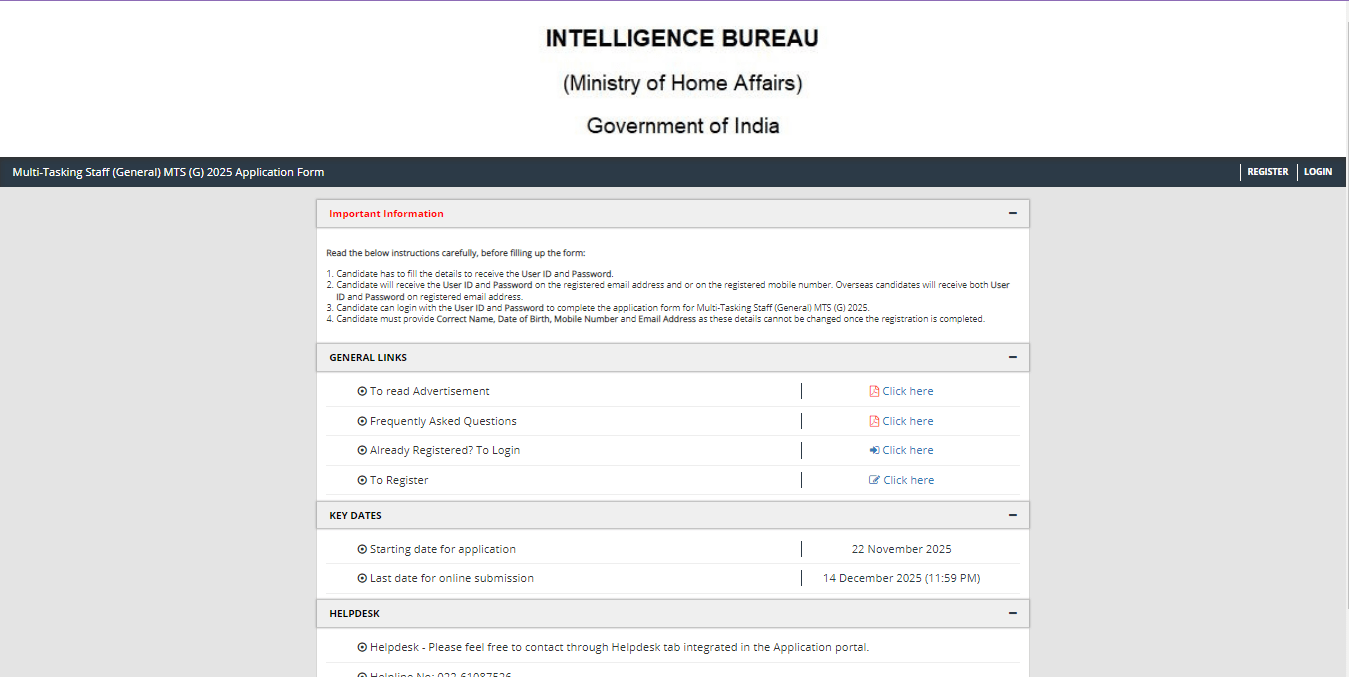Click the bullet icon beside Last date for online submission
Screen dimensions: 1349x677
click(362, 577)
